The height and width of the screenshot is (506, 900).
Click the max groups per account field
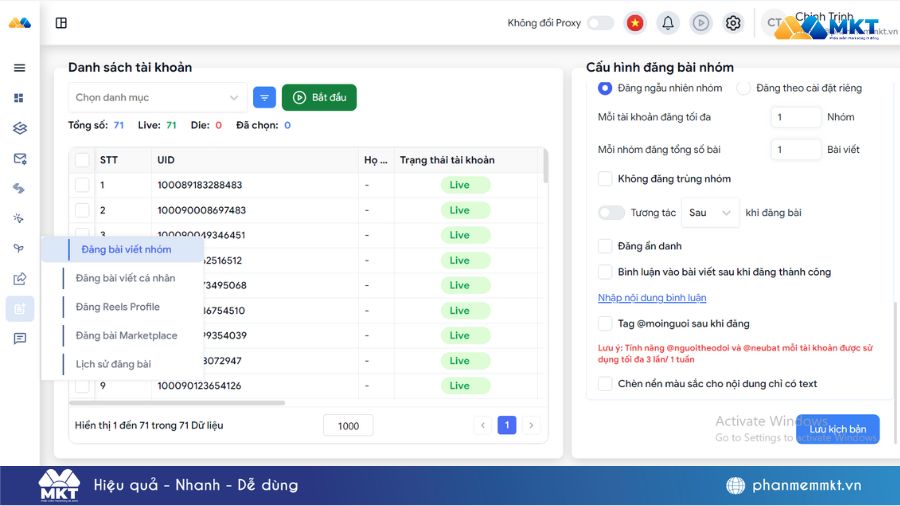point(796,117)
